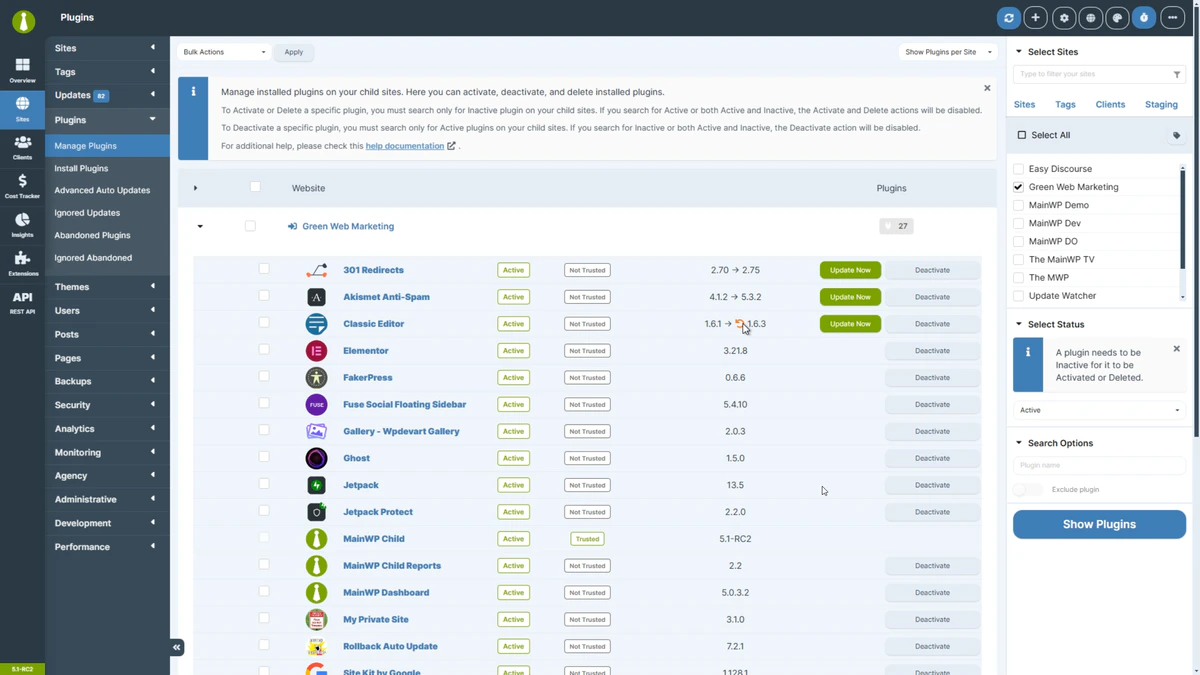Image resolution: width=1200 pixels, height=675 pixels.
Task: Click the Plugin name search field
Action: (1099, 465)
